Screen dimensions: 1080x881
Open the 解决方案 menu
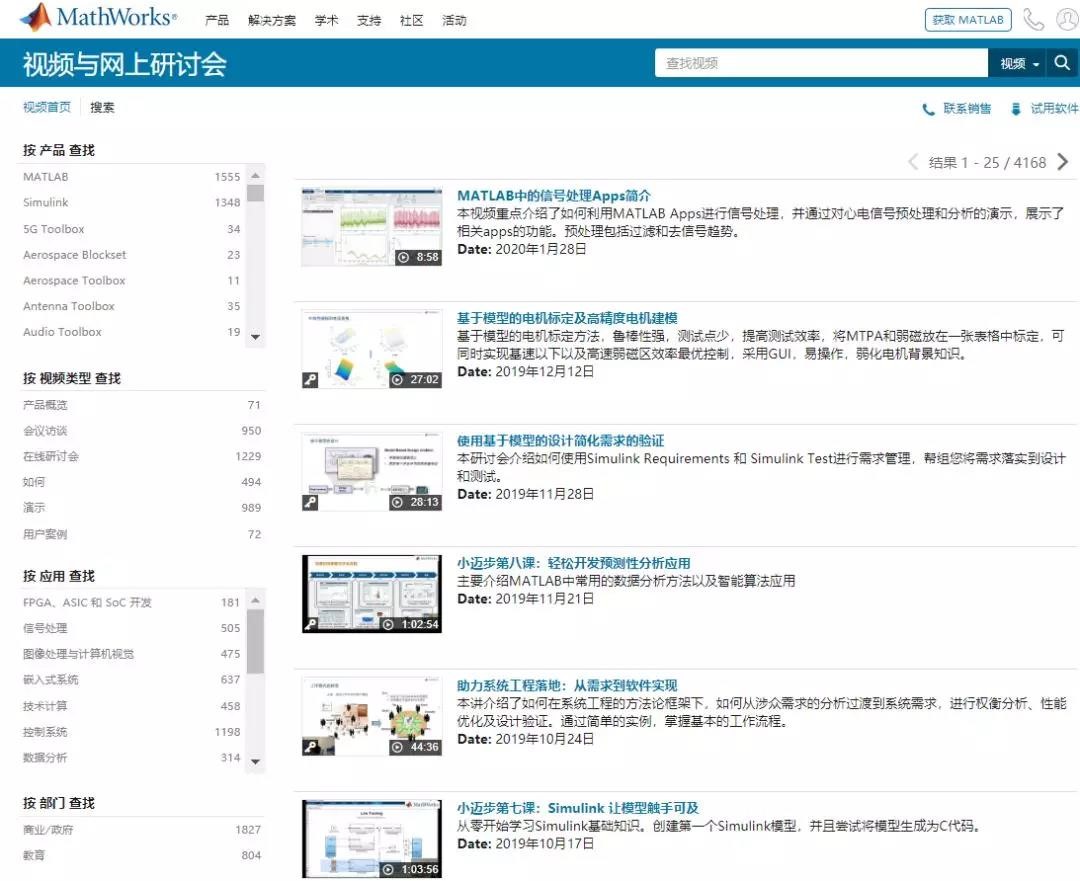272,21
